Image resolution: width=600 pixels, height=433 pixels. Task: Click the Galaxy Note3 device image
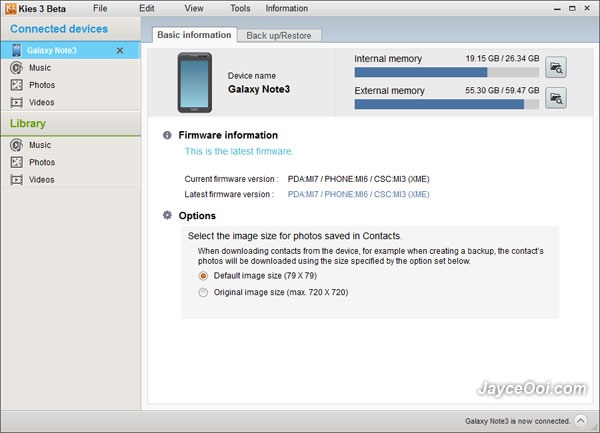pyautogui.click(x=194, y=83)
